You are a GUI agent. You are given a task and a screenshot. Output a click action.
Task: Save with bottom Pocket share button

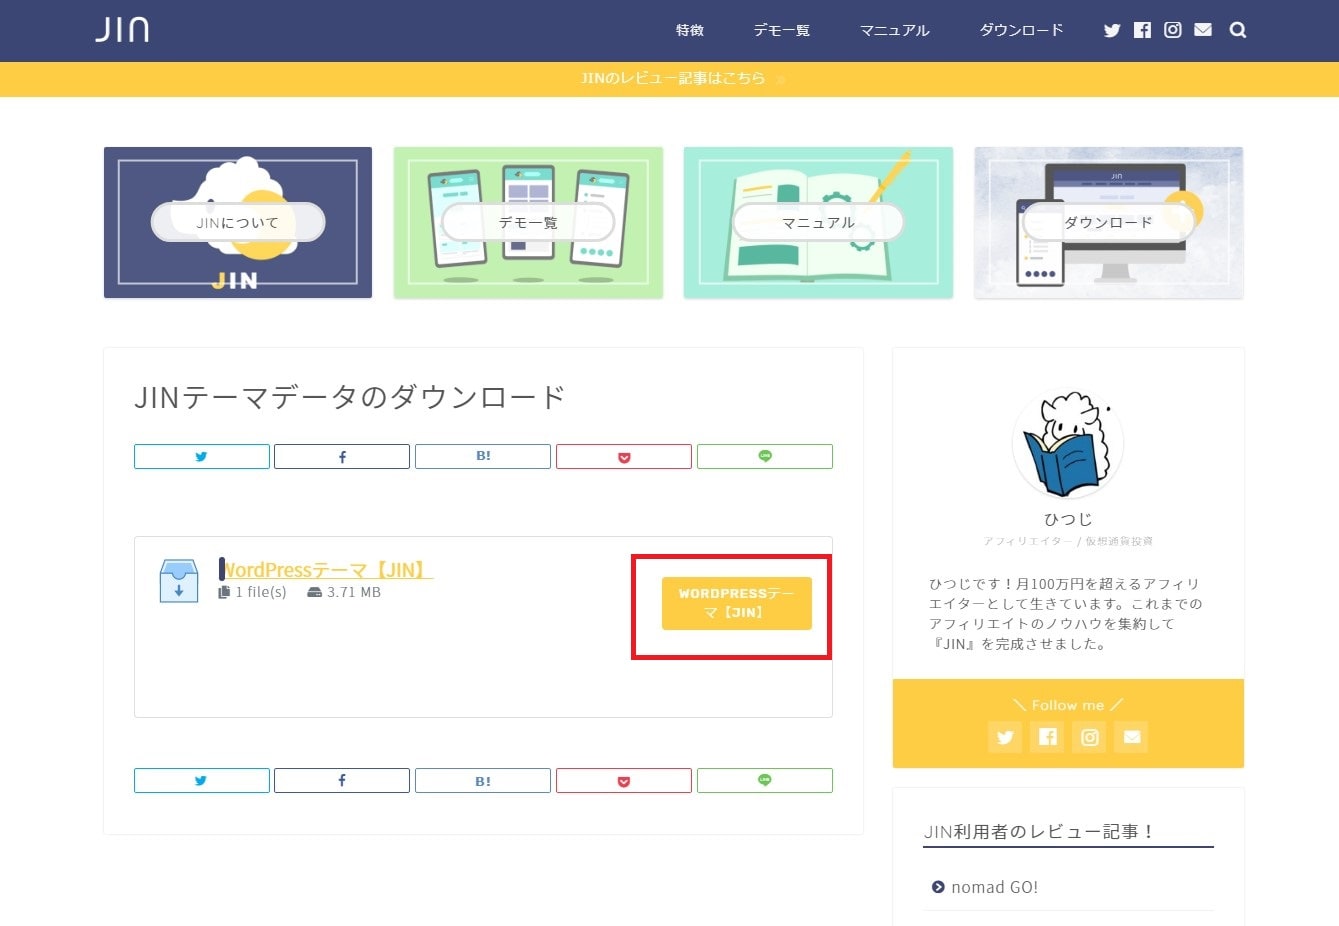pyautogui.click(x=624, y=780)
